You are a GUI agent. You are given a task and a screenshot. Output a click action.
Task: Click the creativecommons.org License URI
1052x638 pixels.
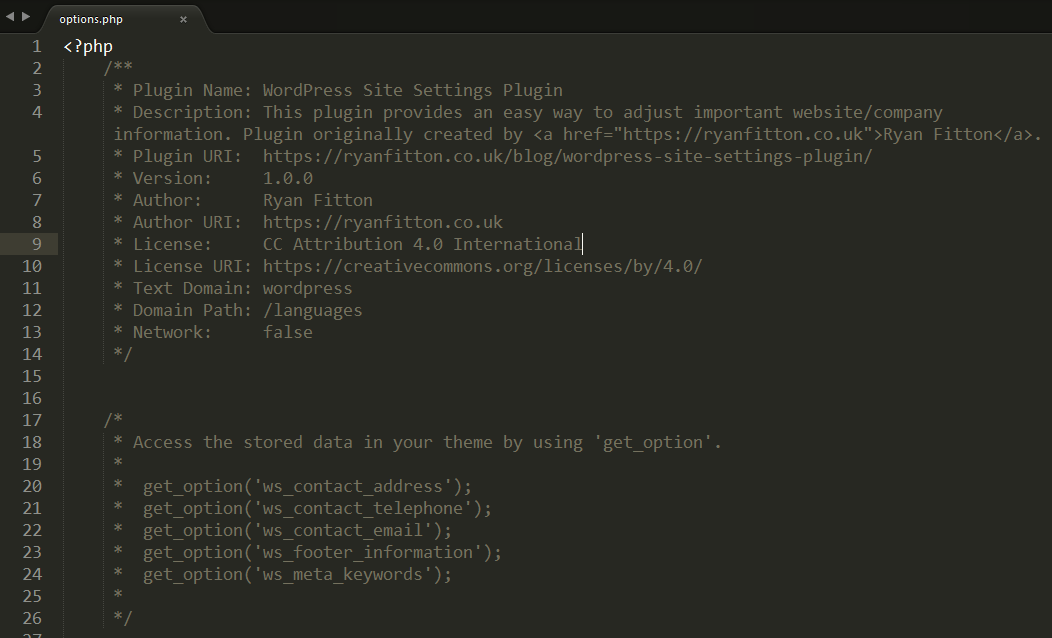pos(482,266)
